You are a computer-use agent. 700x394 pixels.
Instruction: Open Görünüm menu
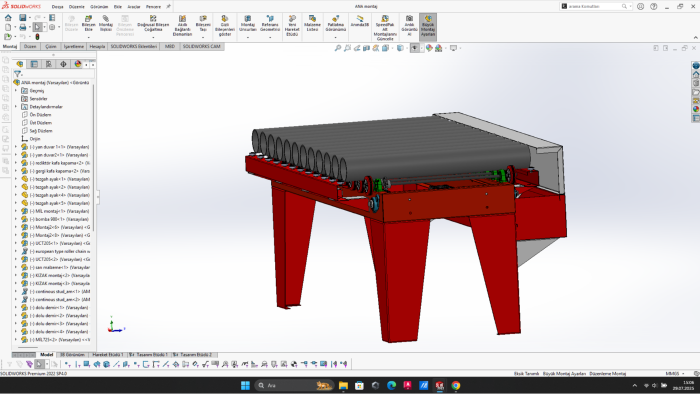point(99,7)
